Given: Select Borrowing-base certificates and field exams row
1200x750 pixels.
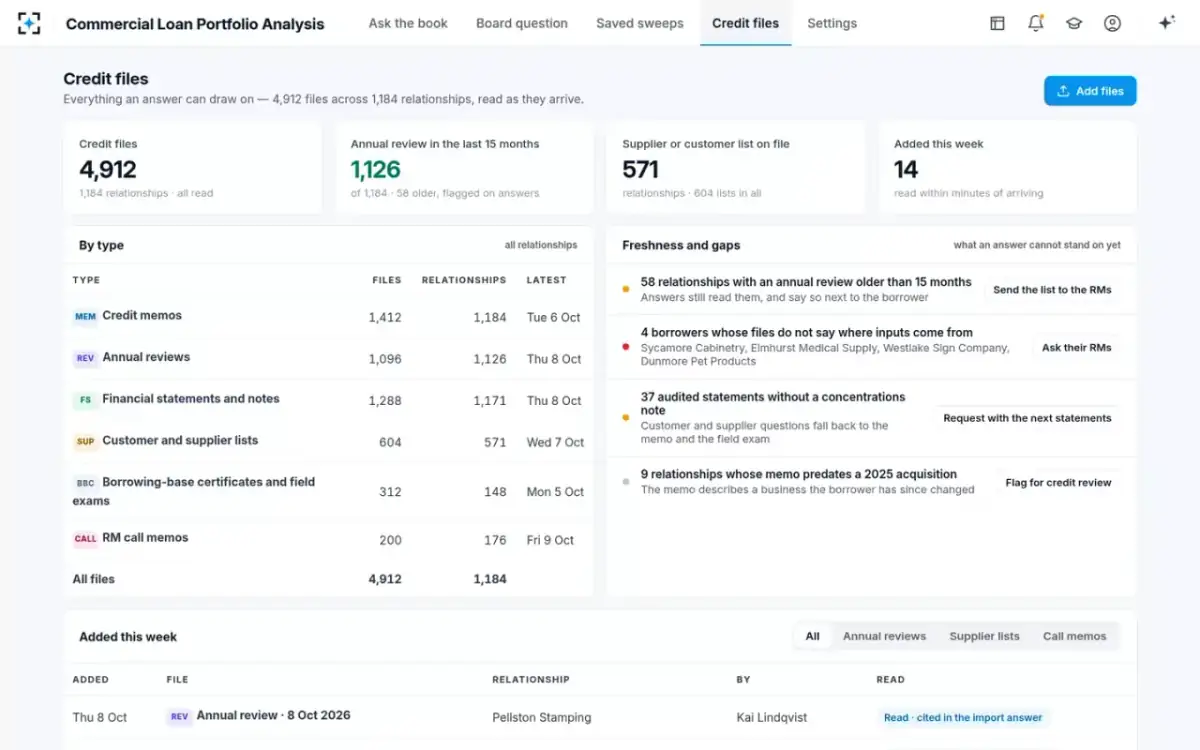Looking at the screenshot, I should (328, 491).
